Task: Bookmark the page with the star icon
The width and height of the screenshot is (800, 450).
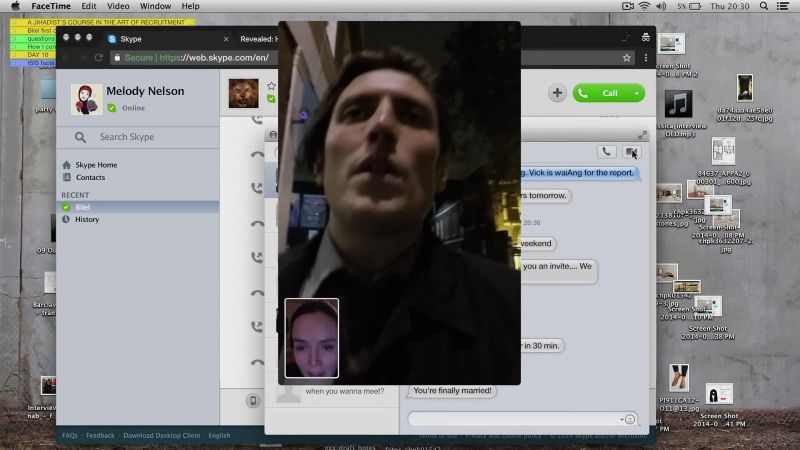Action: point(627,58)
